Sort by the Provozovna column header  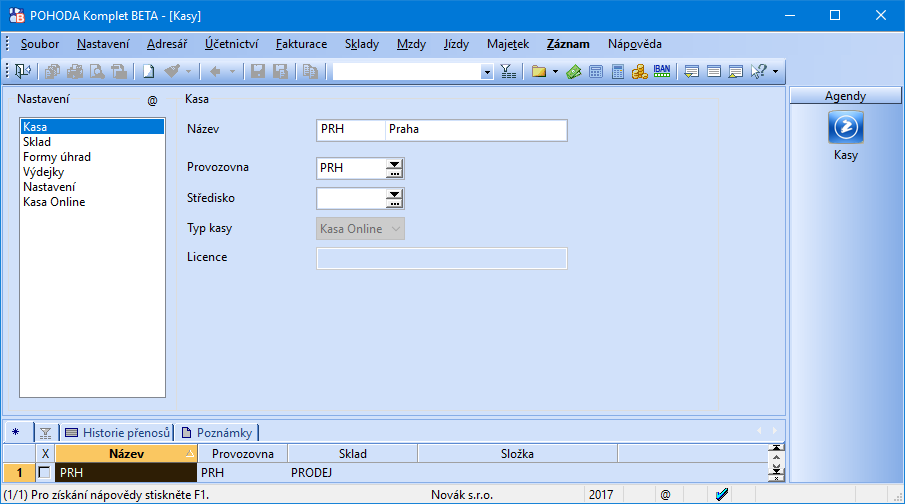point(242,454)
